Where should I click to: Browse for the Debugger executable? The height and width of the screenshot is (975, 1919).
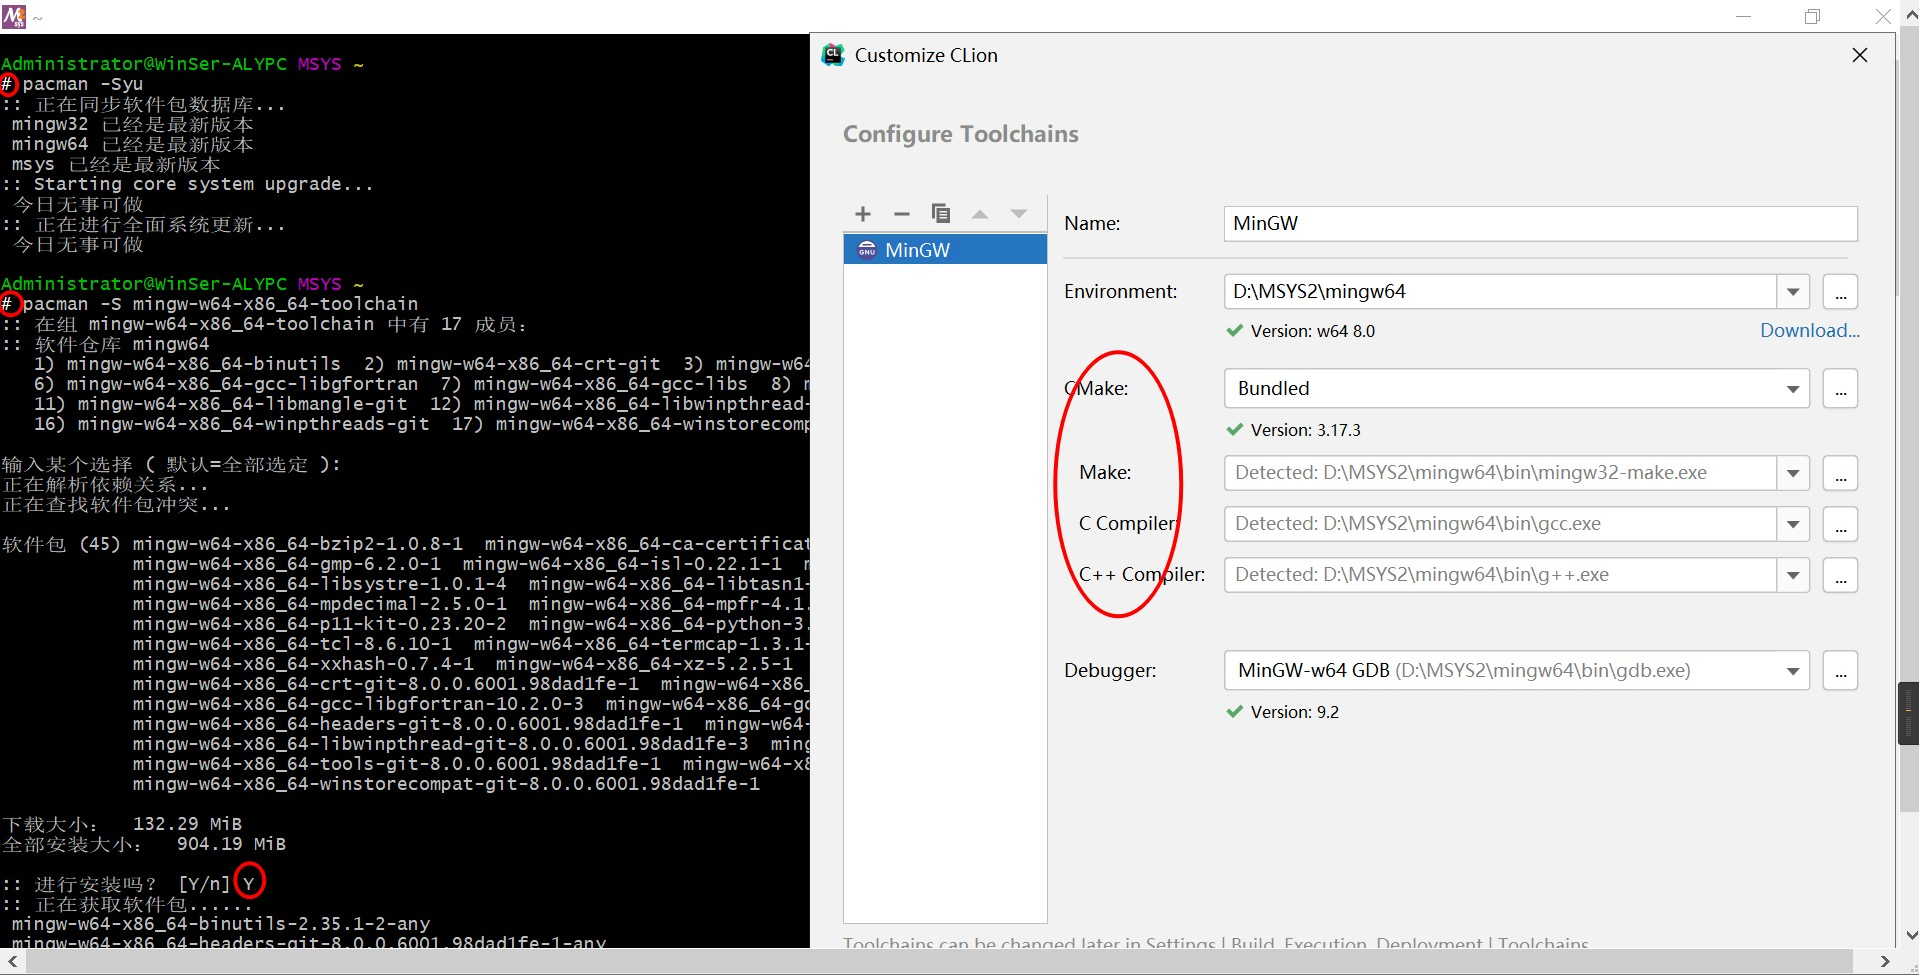coord(1840,671)
